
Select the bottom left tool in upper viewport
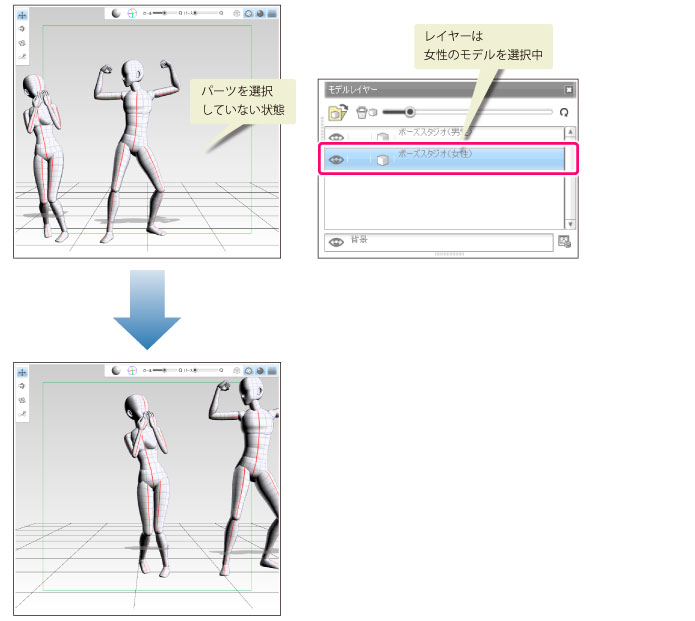(22, 56)
